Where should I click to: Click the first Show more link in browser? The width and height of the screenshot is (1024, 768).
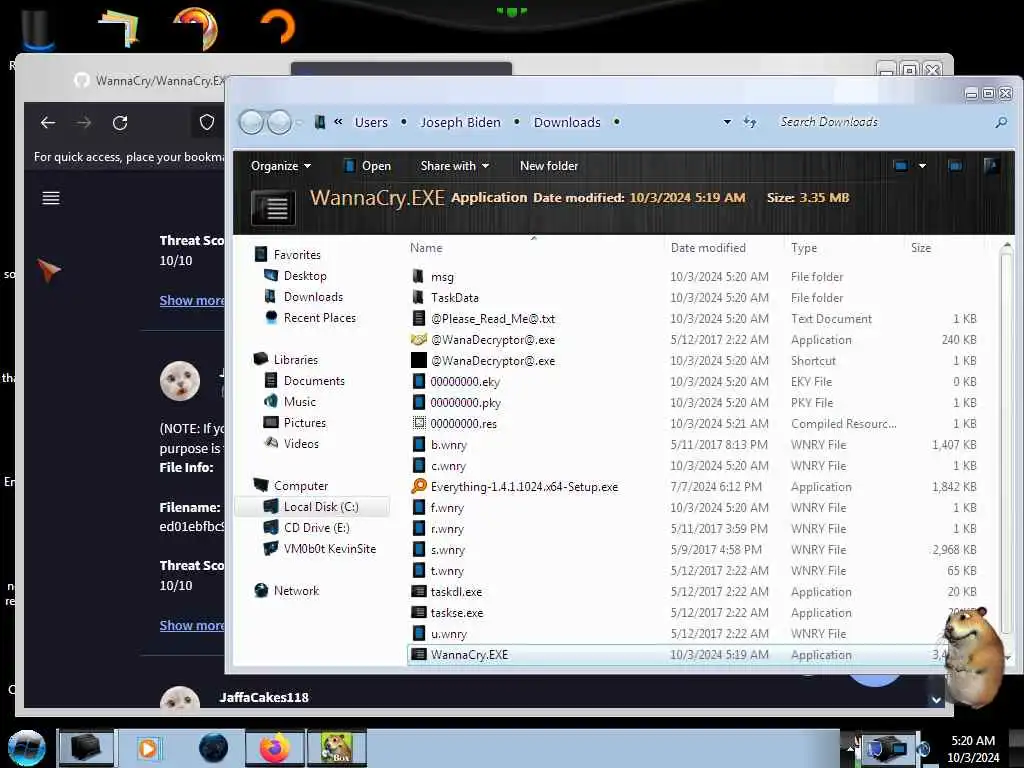click(191, 300)
